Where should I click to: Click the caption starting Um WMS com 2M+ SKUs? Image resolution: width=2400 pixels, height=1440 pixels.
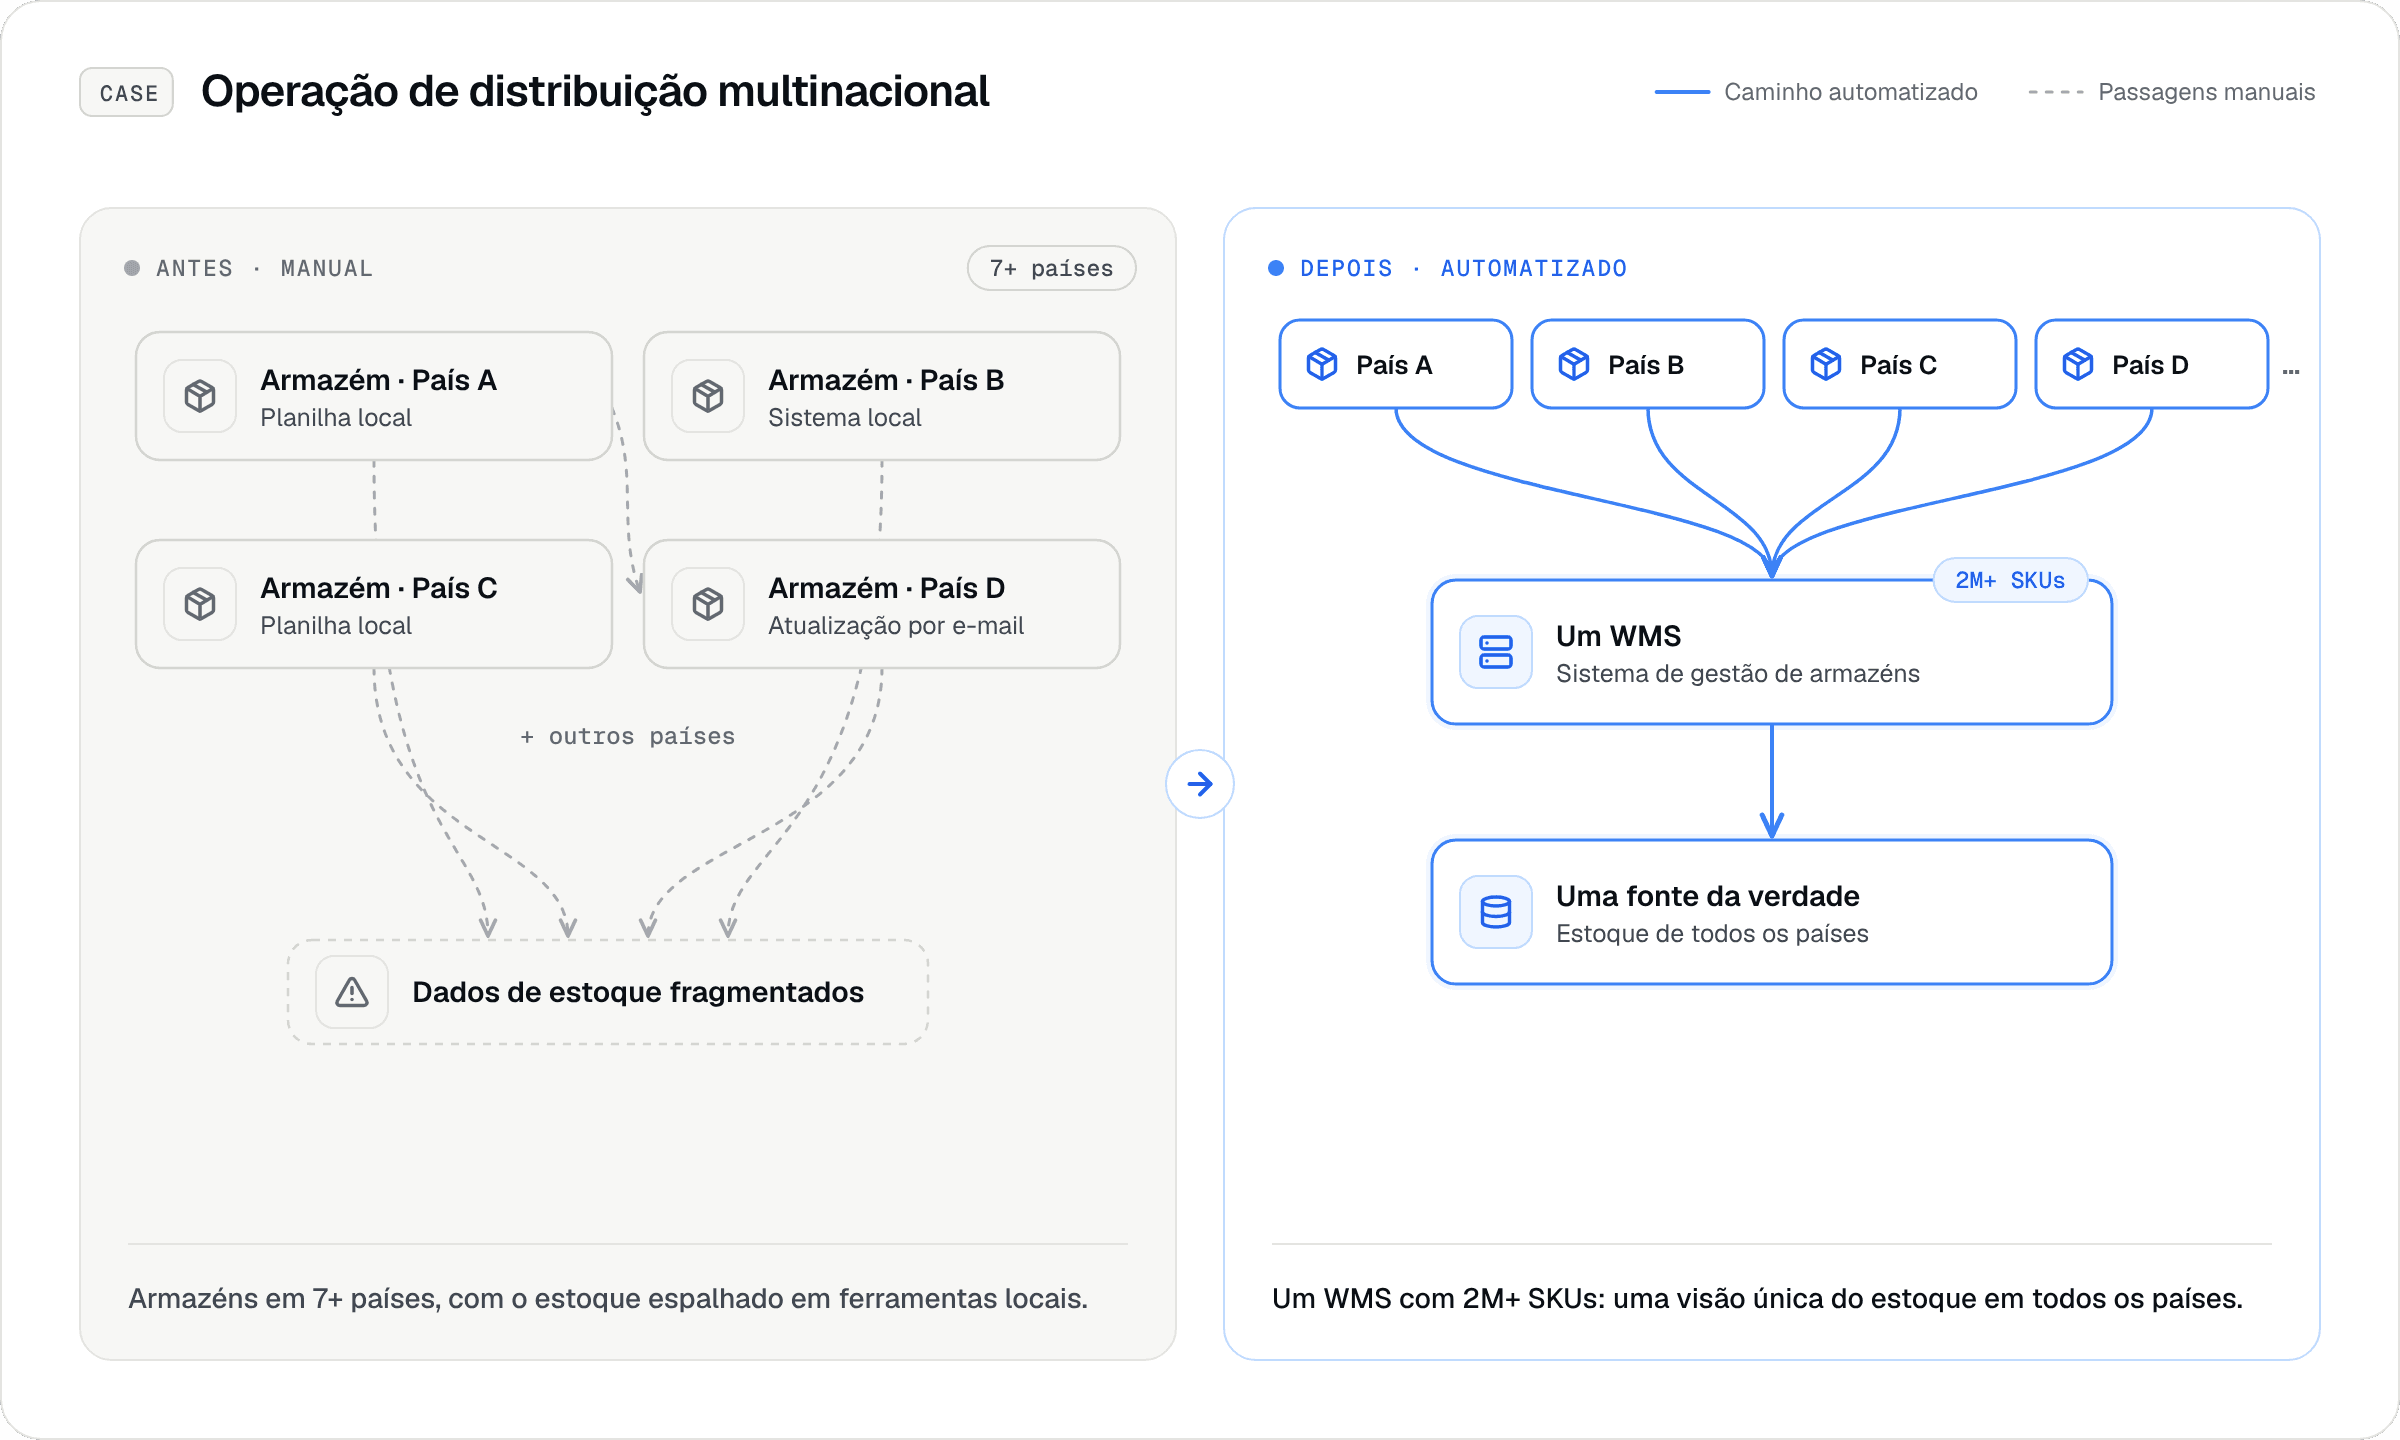point(1757,1298)
